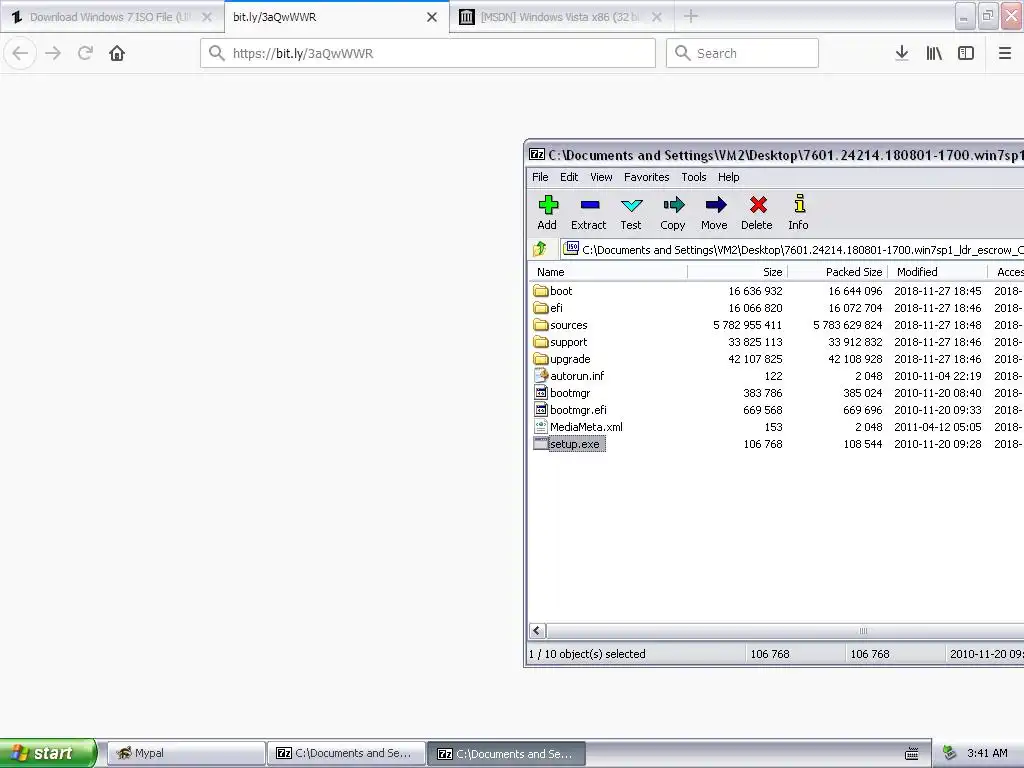Click the browser URL address field
The width and height of the screenshot is (1024, 768).
pyautogui.click(x=428, y=53)
